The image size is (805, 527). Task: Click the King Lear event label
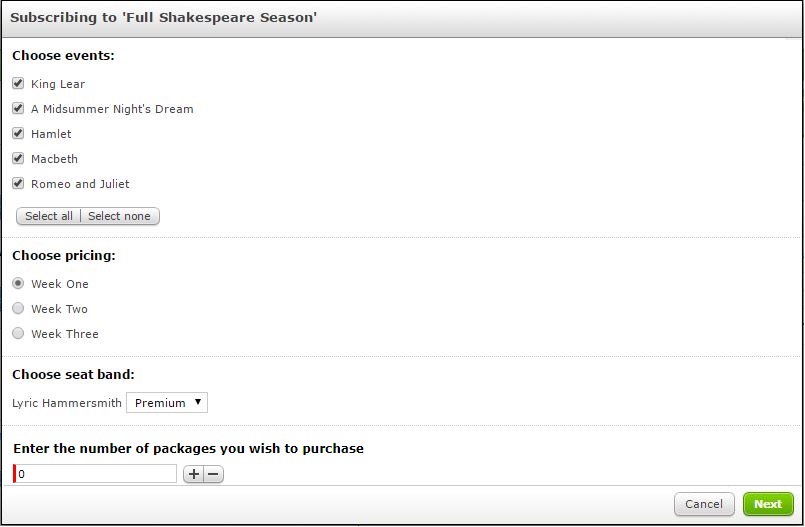tap(58, 84)
